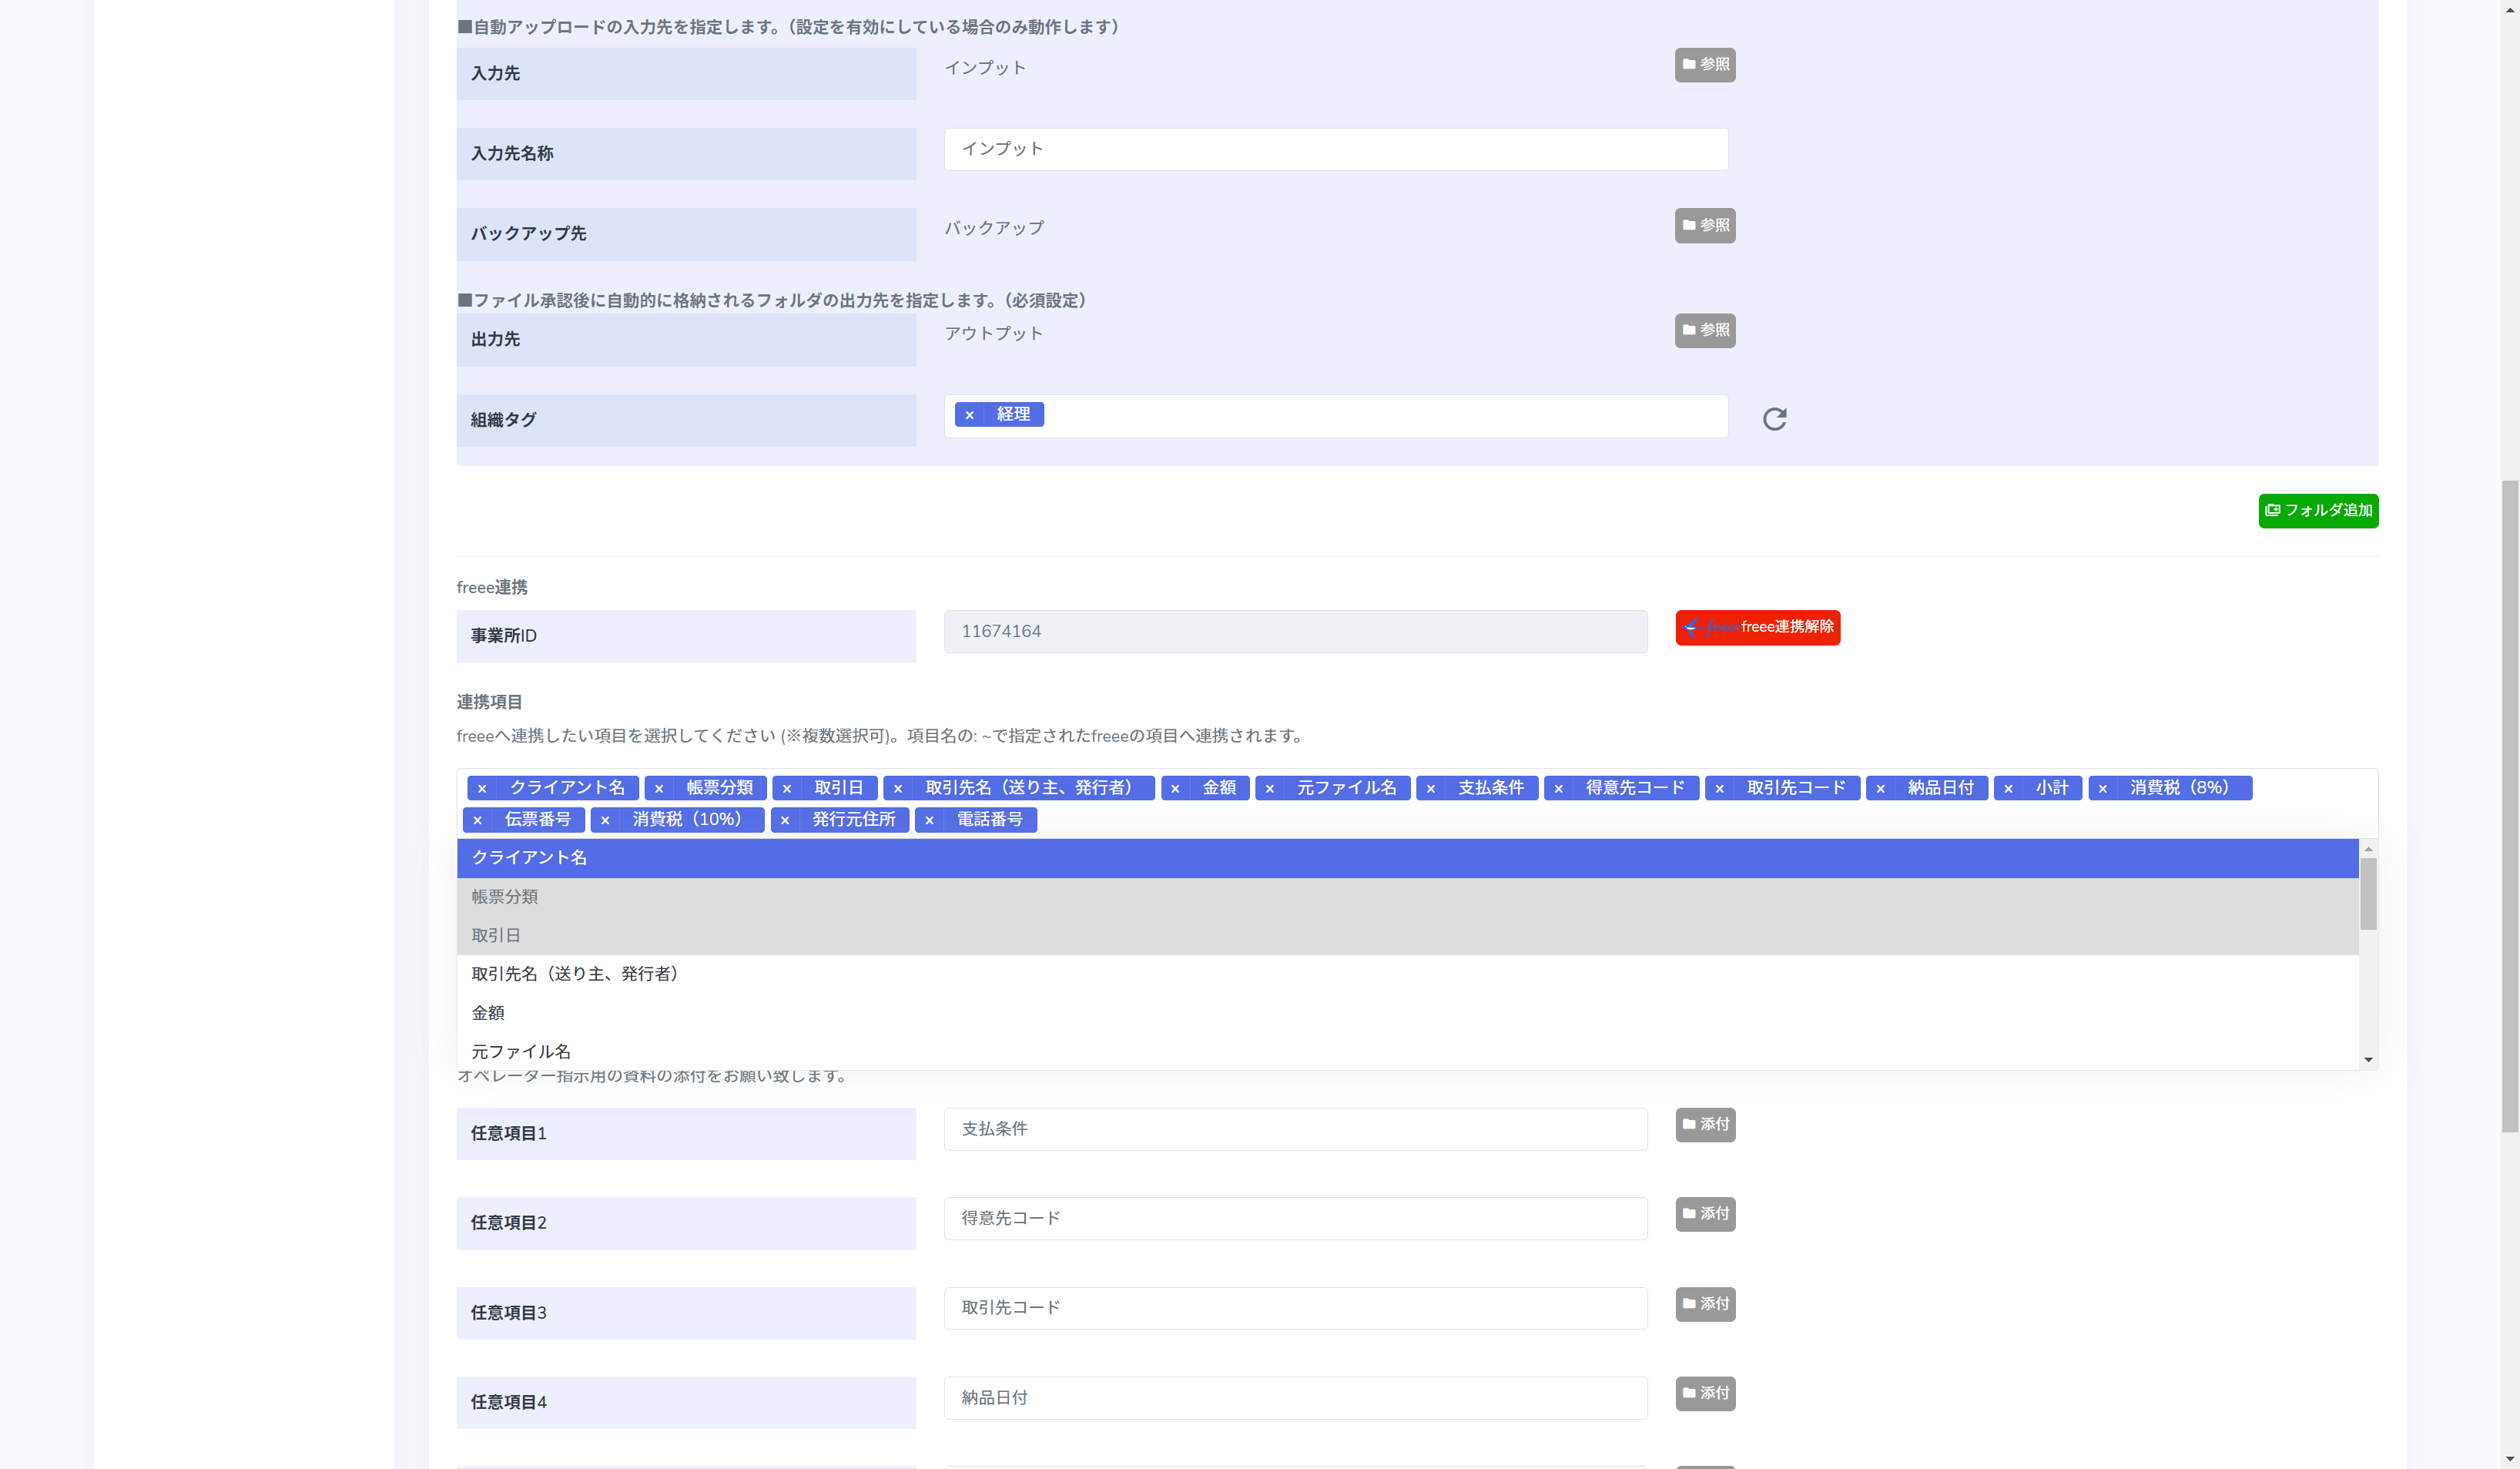Image resolution: width=2520 pixels, height=1469 pixels.
Task: Remove the 消費税（8%） tag
Action: [2103, 789]
